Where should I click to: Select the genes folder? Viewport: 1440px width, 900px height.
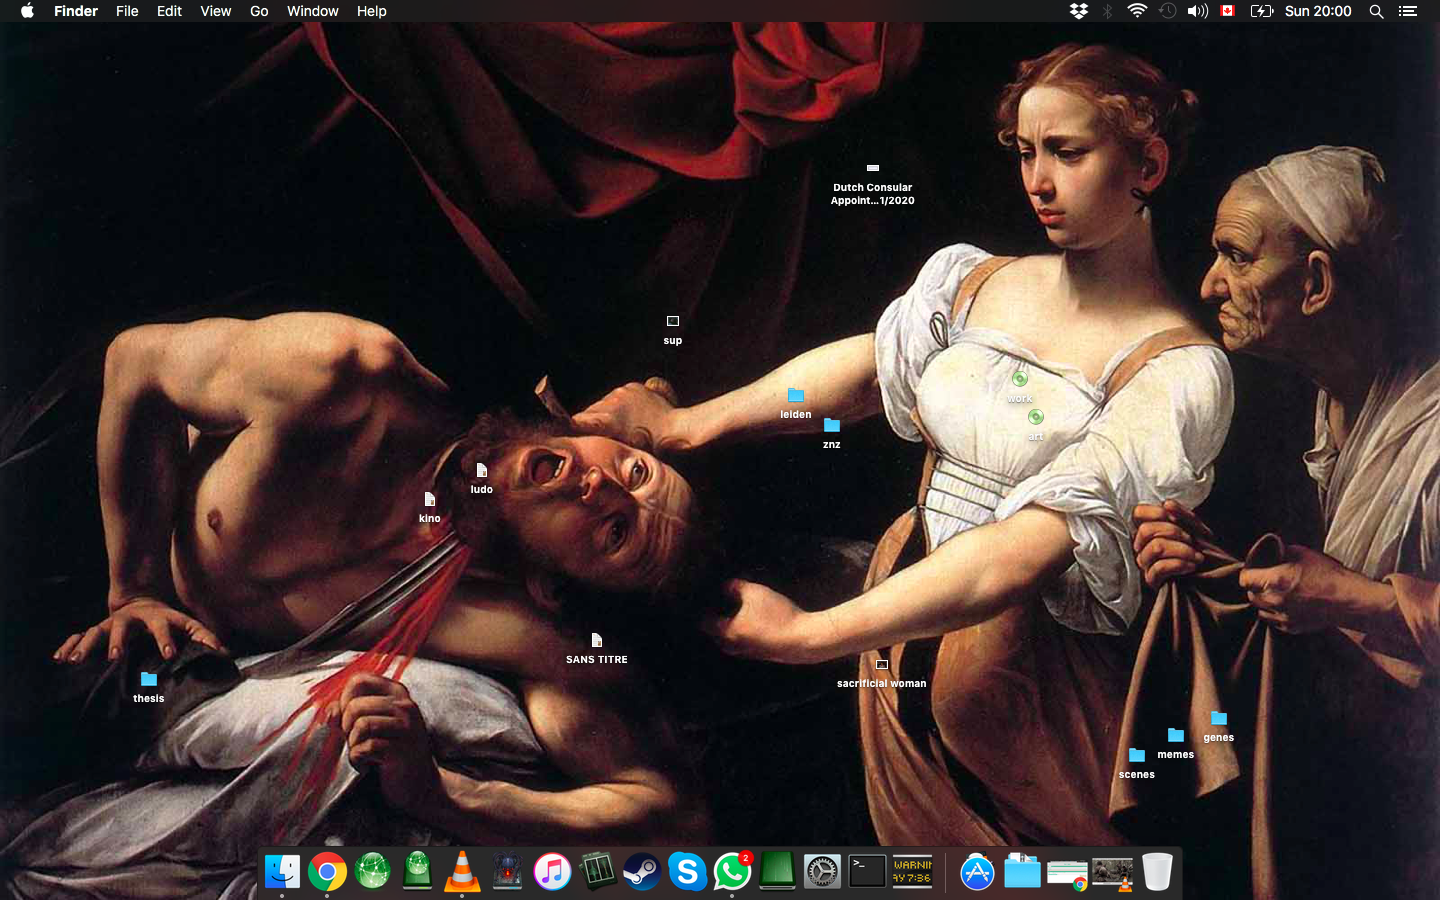coord(1218,727)
